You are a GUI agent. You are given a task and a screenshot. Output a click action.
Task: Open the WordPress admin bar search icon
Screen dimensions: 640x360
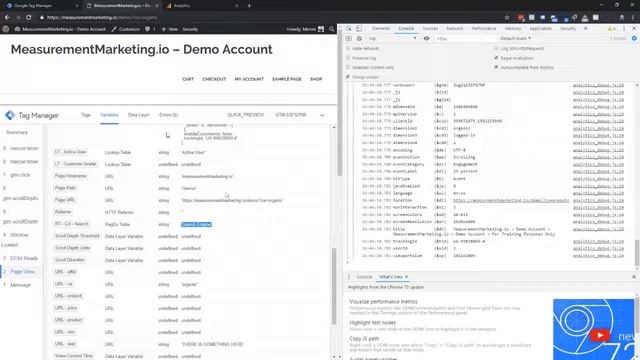tap(331, 29)
